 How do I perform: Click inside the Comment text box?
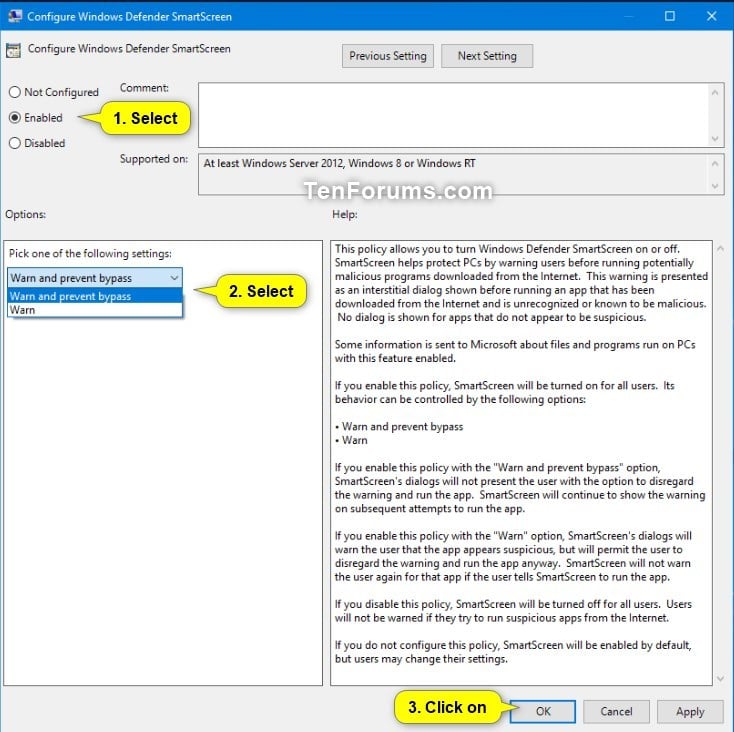pyautogui.click(x=453, y=115)
